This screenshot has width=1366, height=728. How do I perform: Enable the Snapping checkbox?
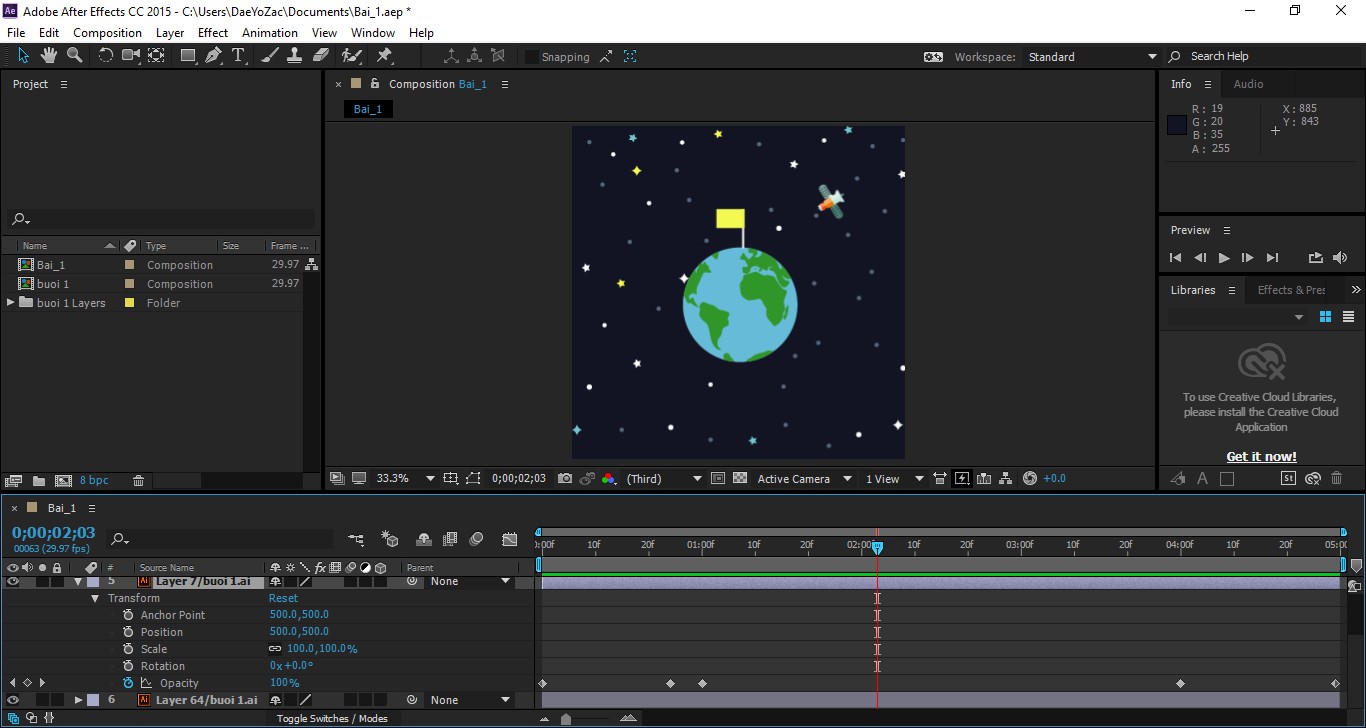[532, 57]
